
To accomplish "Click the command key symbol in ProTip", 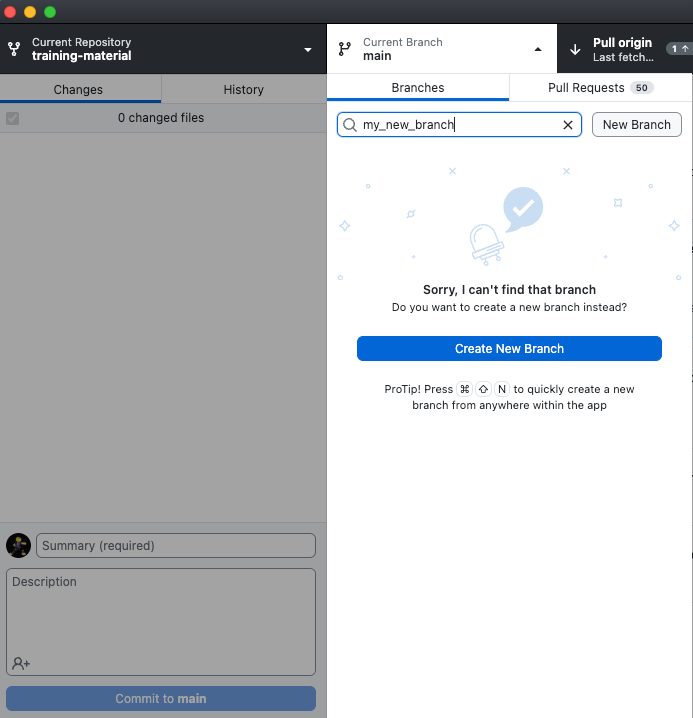I will click(x=464, y=389).
